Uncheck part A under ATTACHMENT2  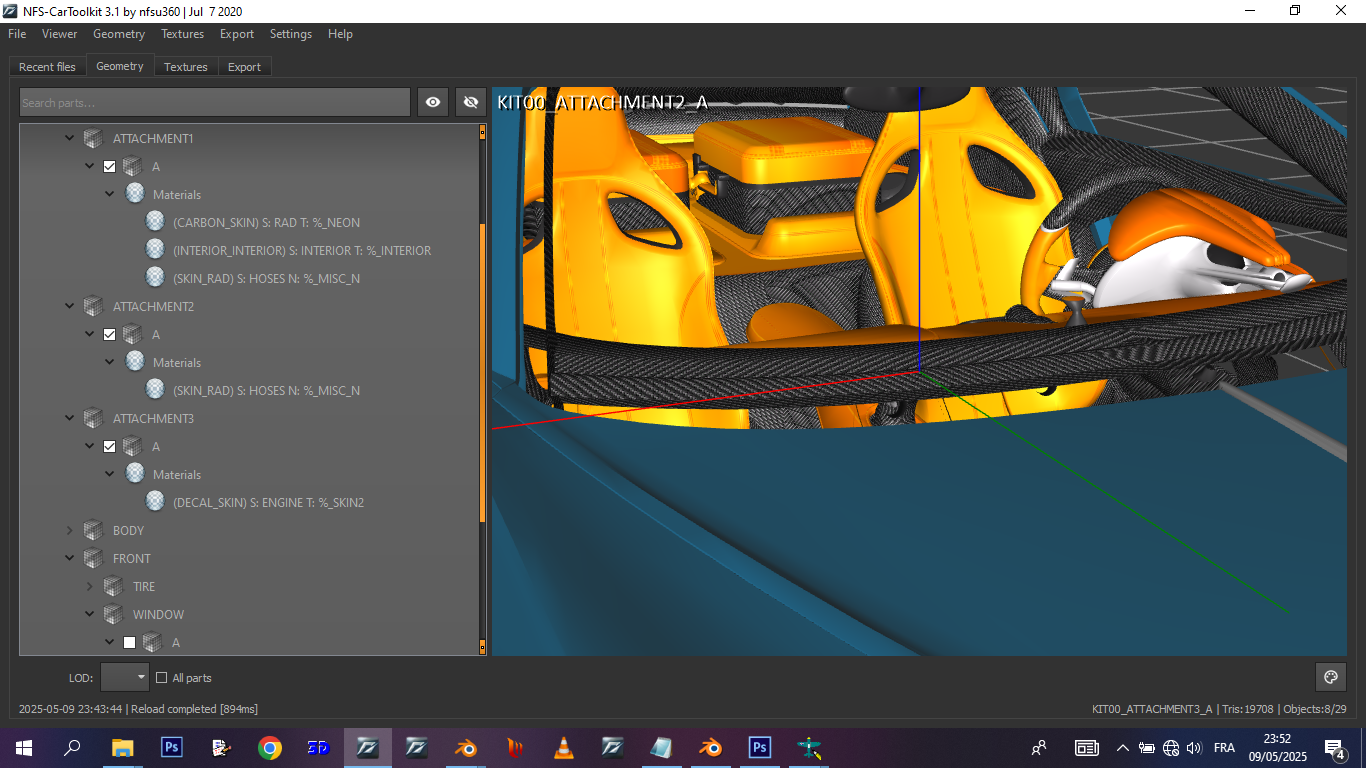[110, 334]
